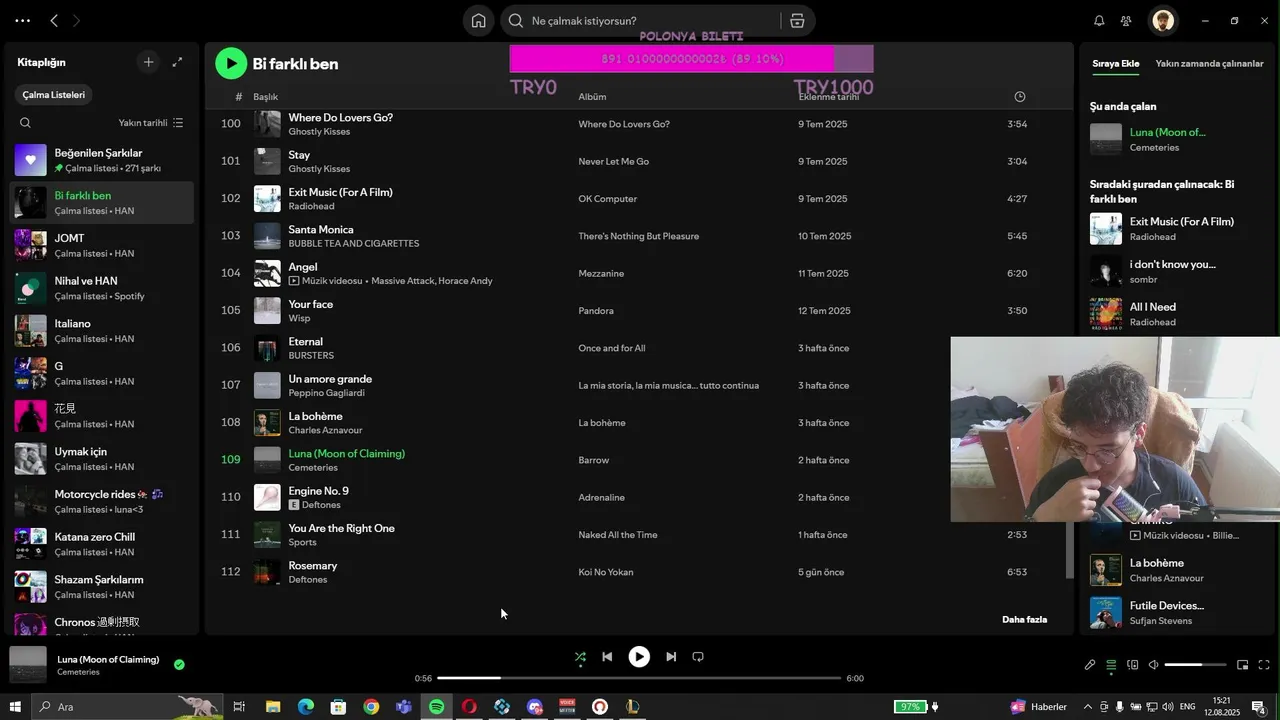Create a new playlist with plus icon
Screen dimensions: 1280x720
pos(148,62)
